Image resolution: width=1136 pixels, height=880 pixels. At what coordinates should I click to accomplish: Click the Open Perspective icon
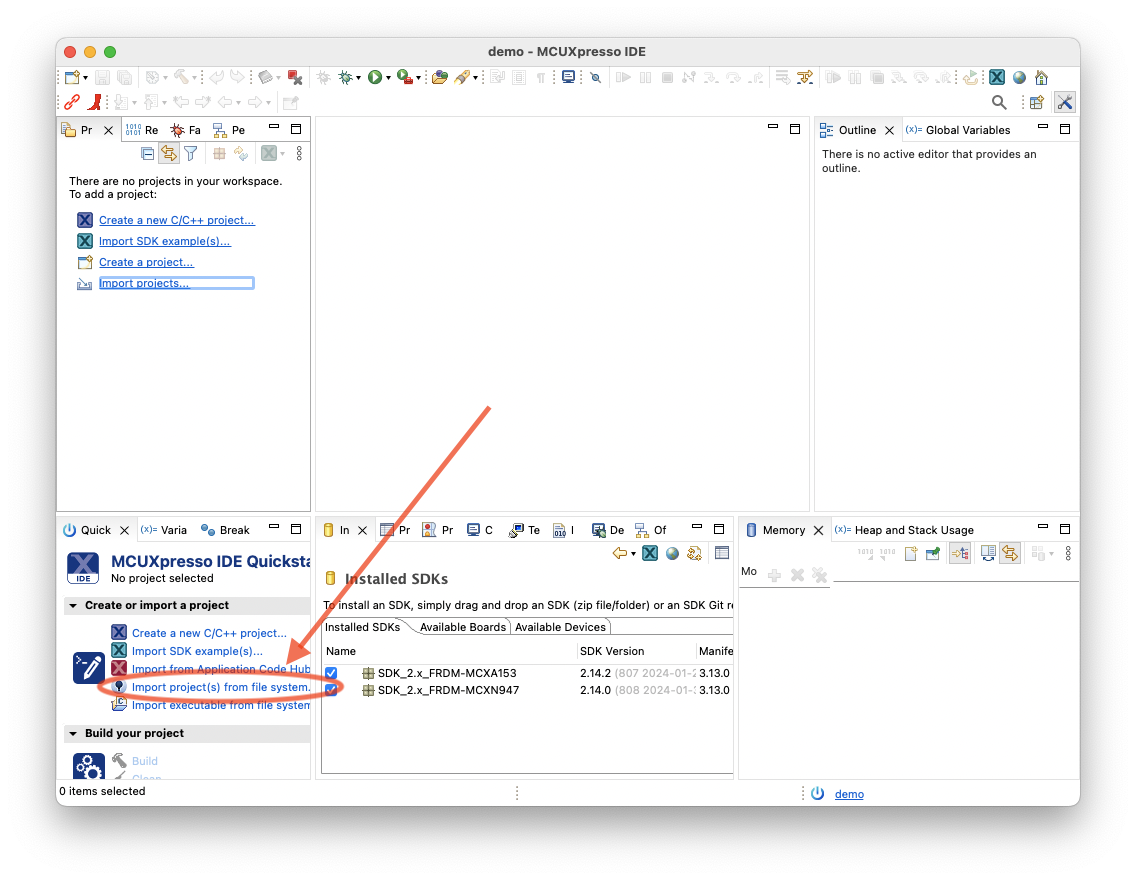[1037, 102]
